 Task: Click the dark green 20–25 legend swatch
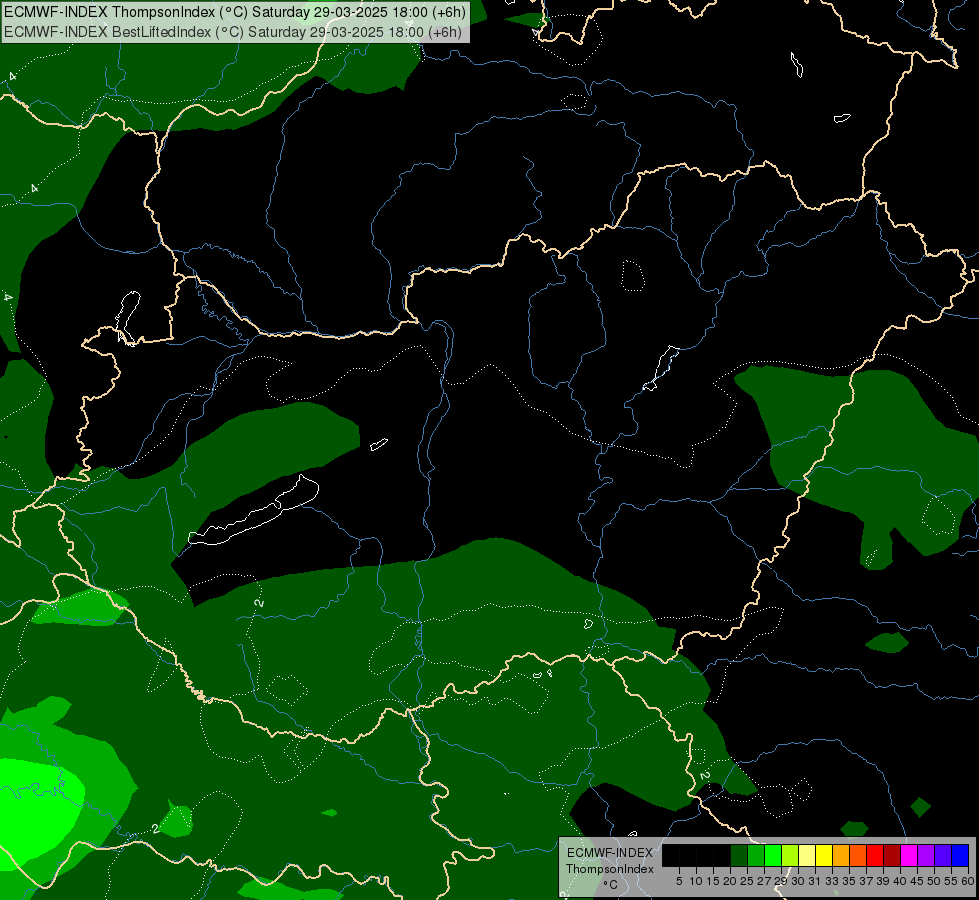[739, 855]
